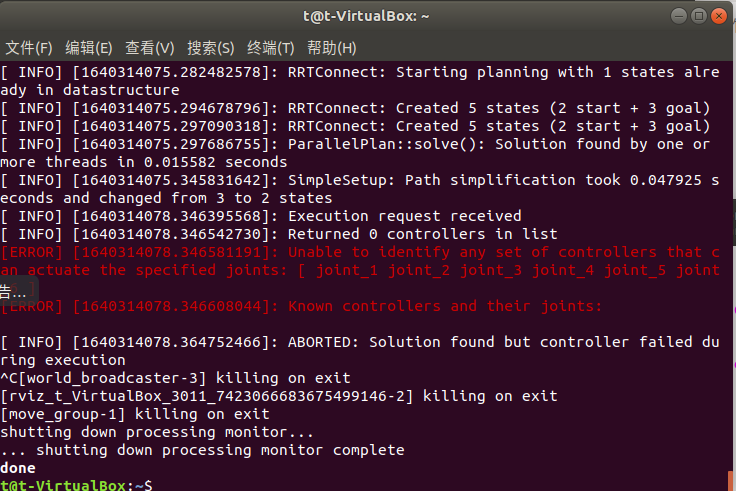Click the bold 'done' output text

18,468
